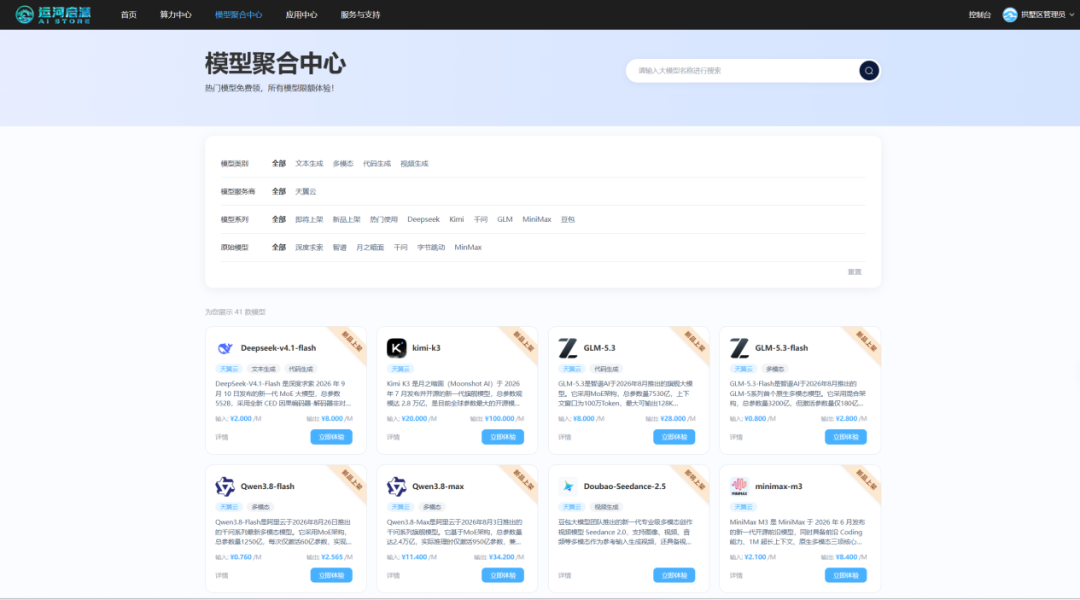The image size is (1080, 600).
Task: Click the round search magnifier button
Action: (869, 70)
